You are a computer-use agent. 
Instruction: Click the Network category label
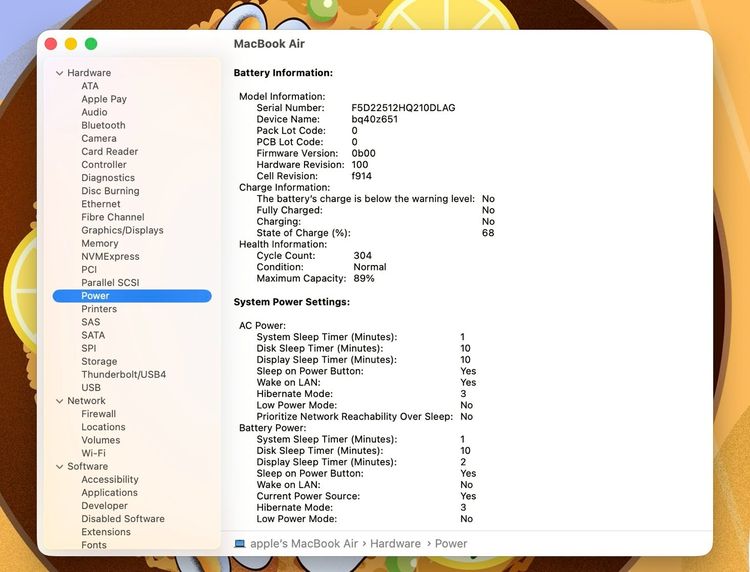click(x=86, y=401)
